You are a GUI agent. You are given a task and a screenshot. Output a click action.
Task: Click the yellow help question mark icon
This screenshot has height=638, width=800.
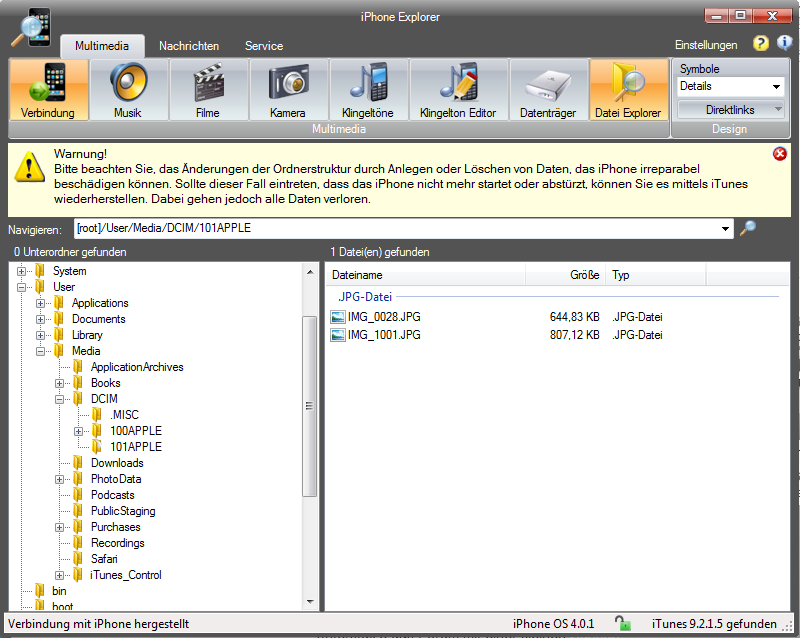761,44
